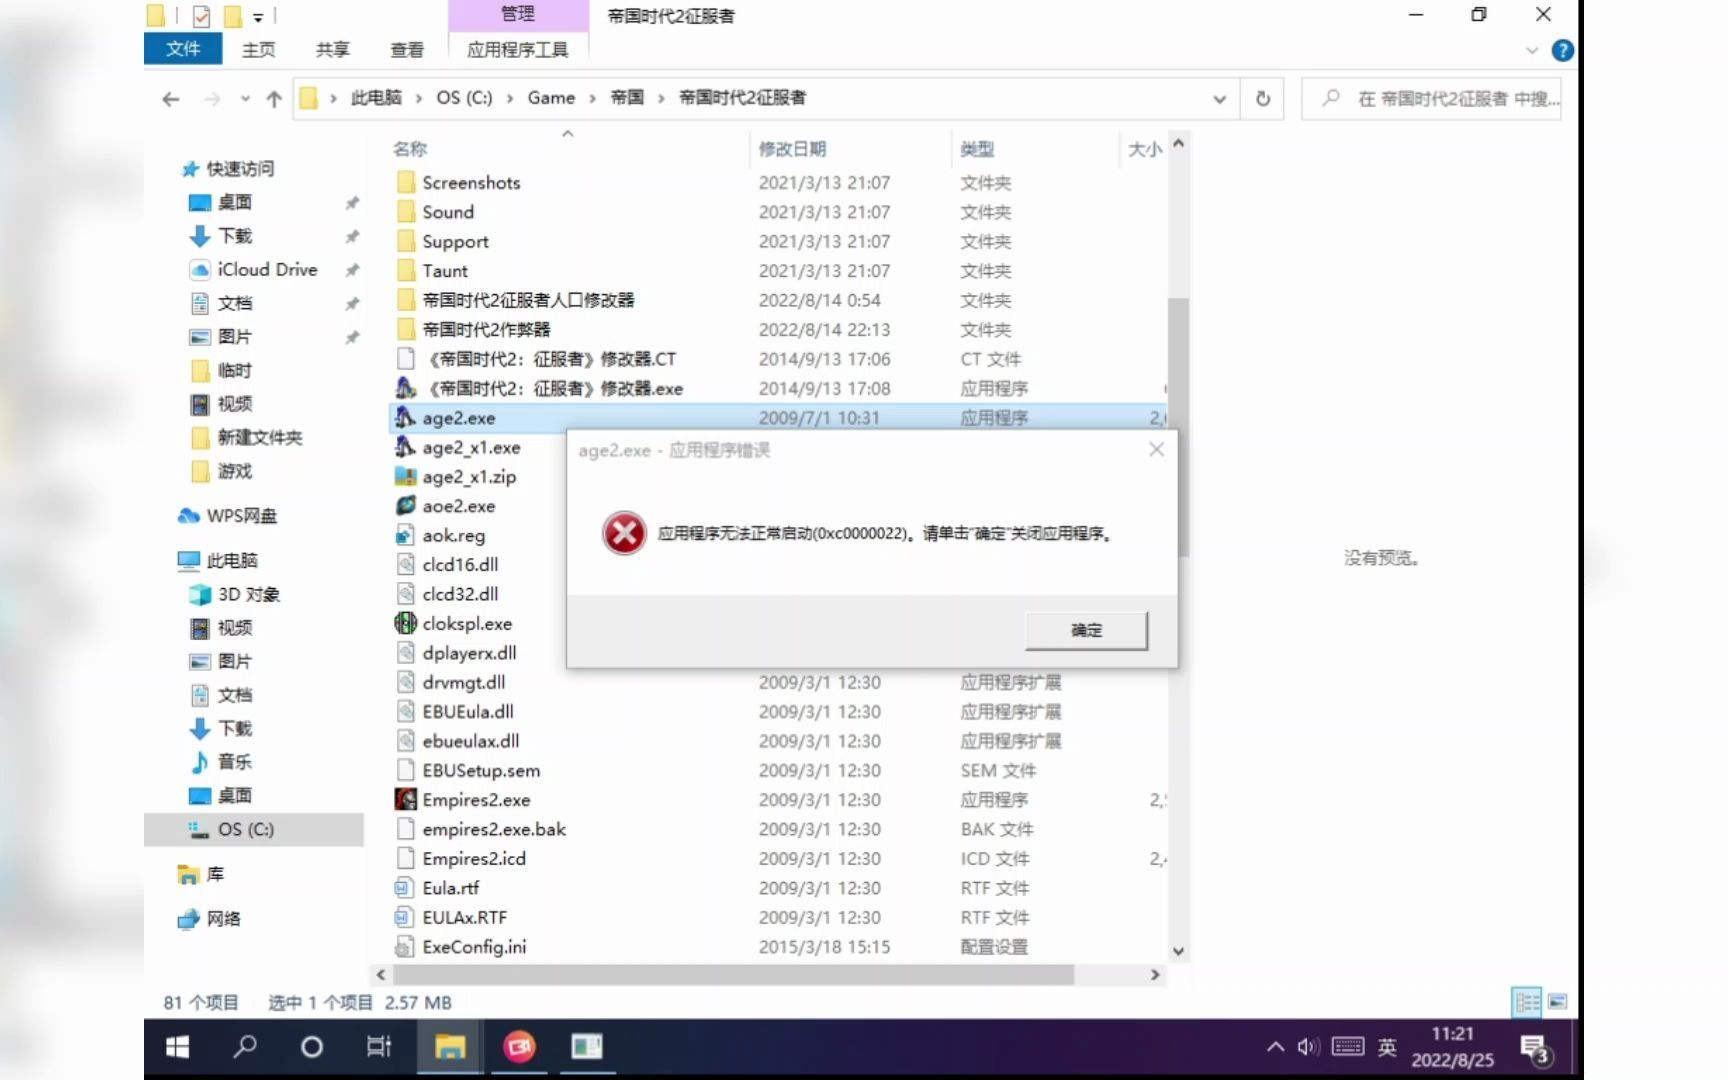Click the forward navigation arrow
This screenshot has width=1728, height=1080.
(x=211, y=98)
